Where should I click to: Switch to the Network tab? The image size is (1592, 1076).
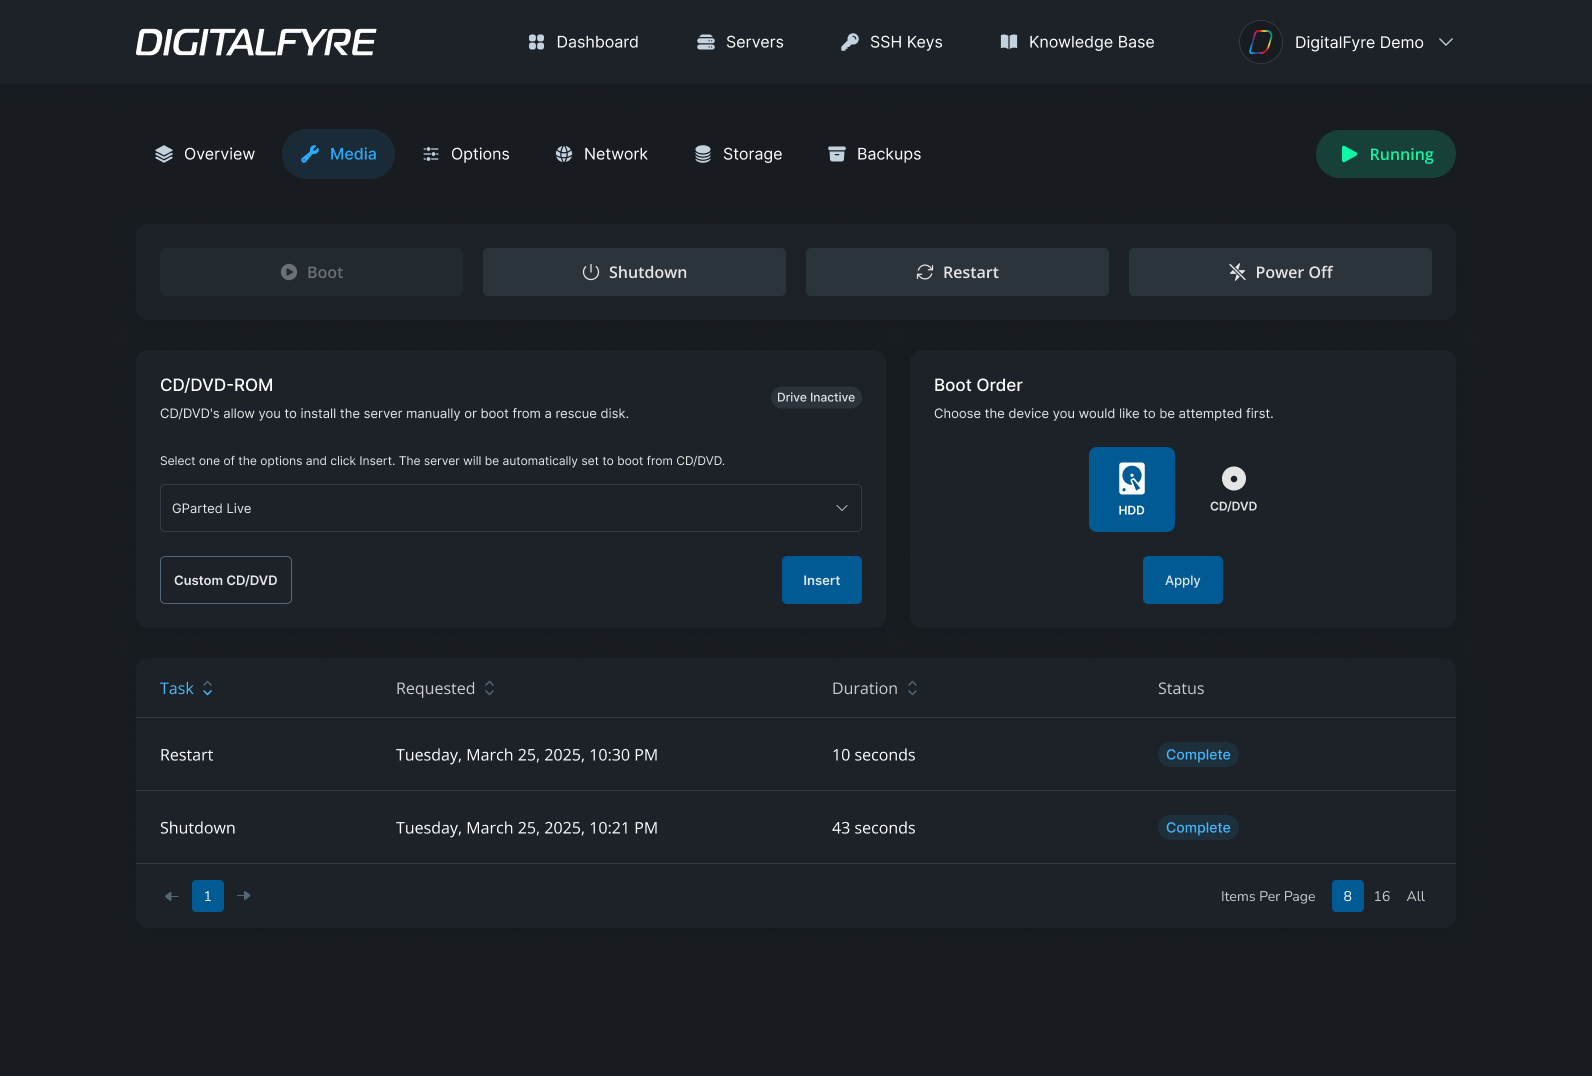tap(602, 154)
